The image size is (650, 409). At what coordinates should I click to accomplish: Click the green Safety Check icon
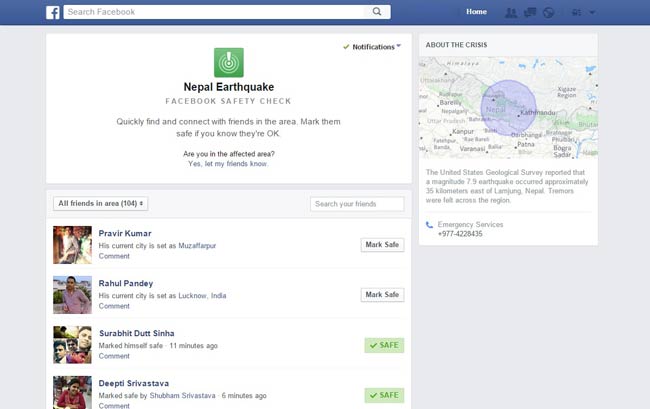(x=228, y=63)
